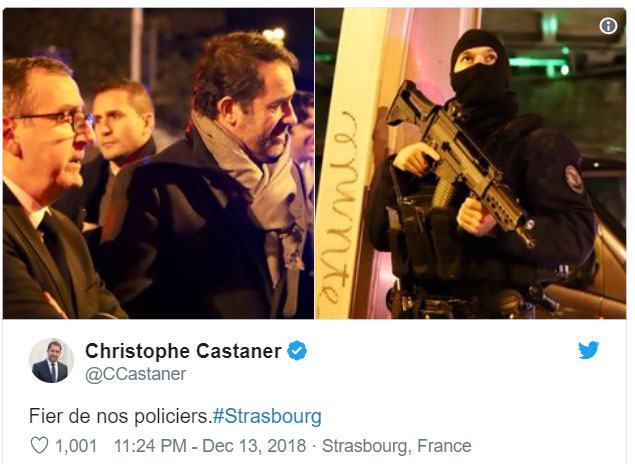Open the Twitter bird logo
Viewport: 635px width, 464px height.
coord(588,351)
